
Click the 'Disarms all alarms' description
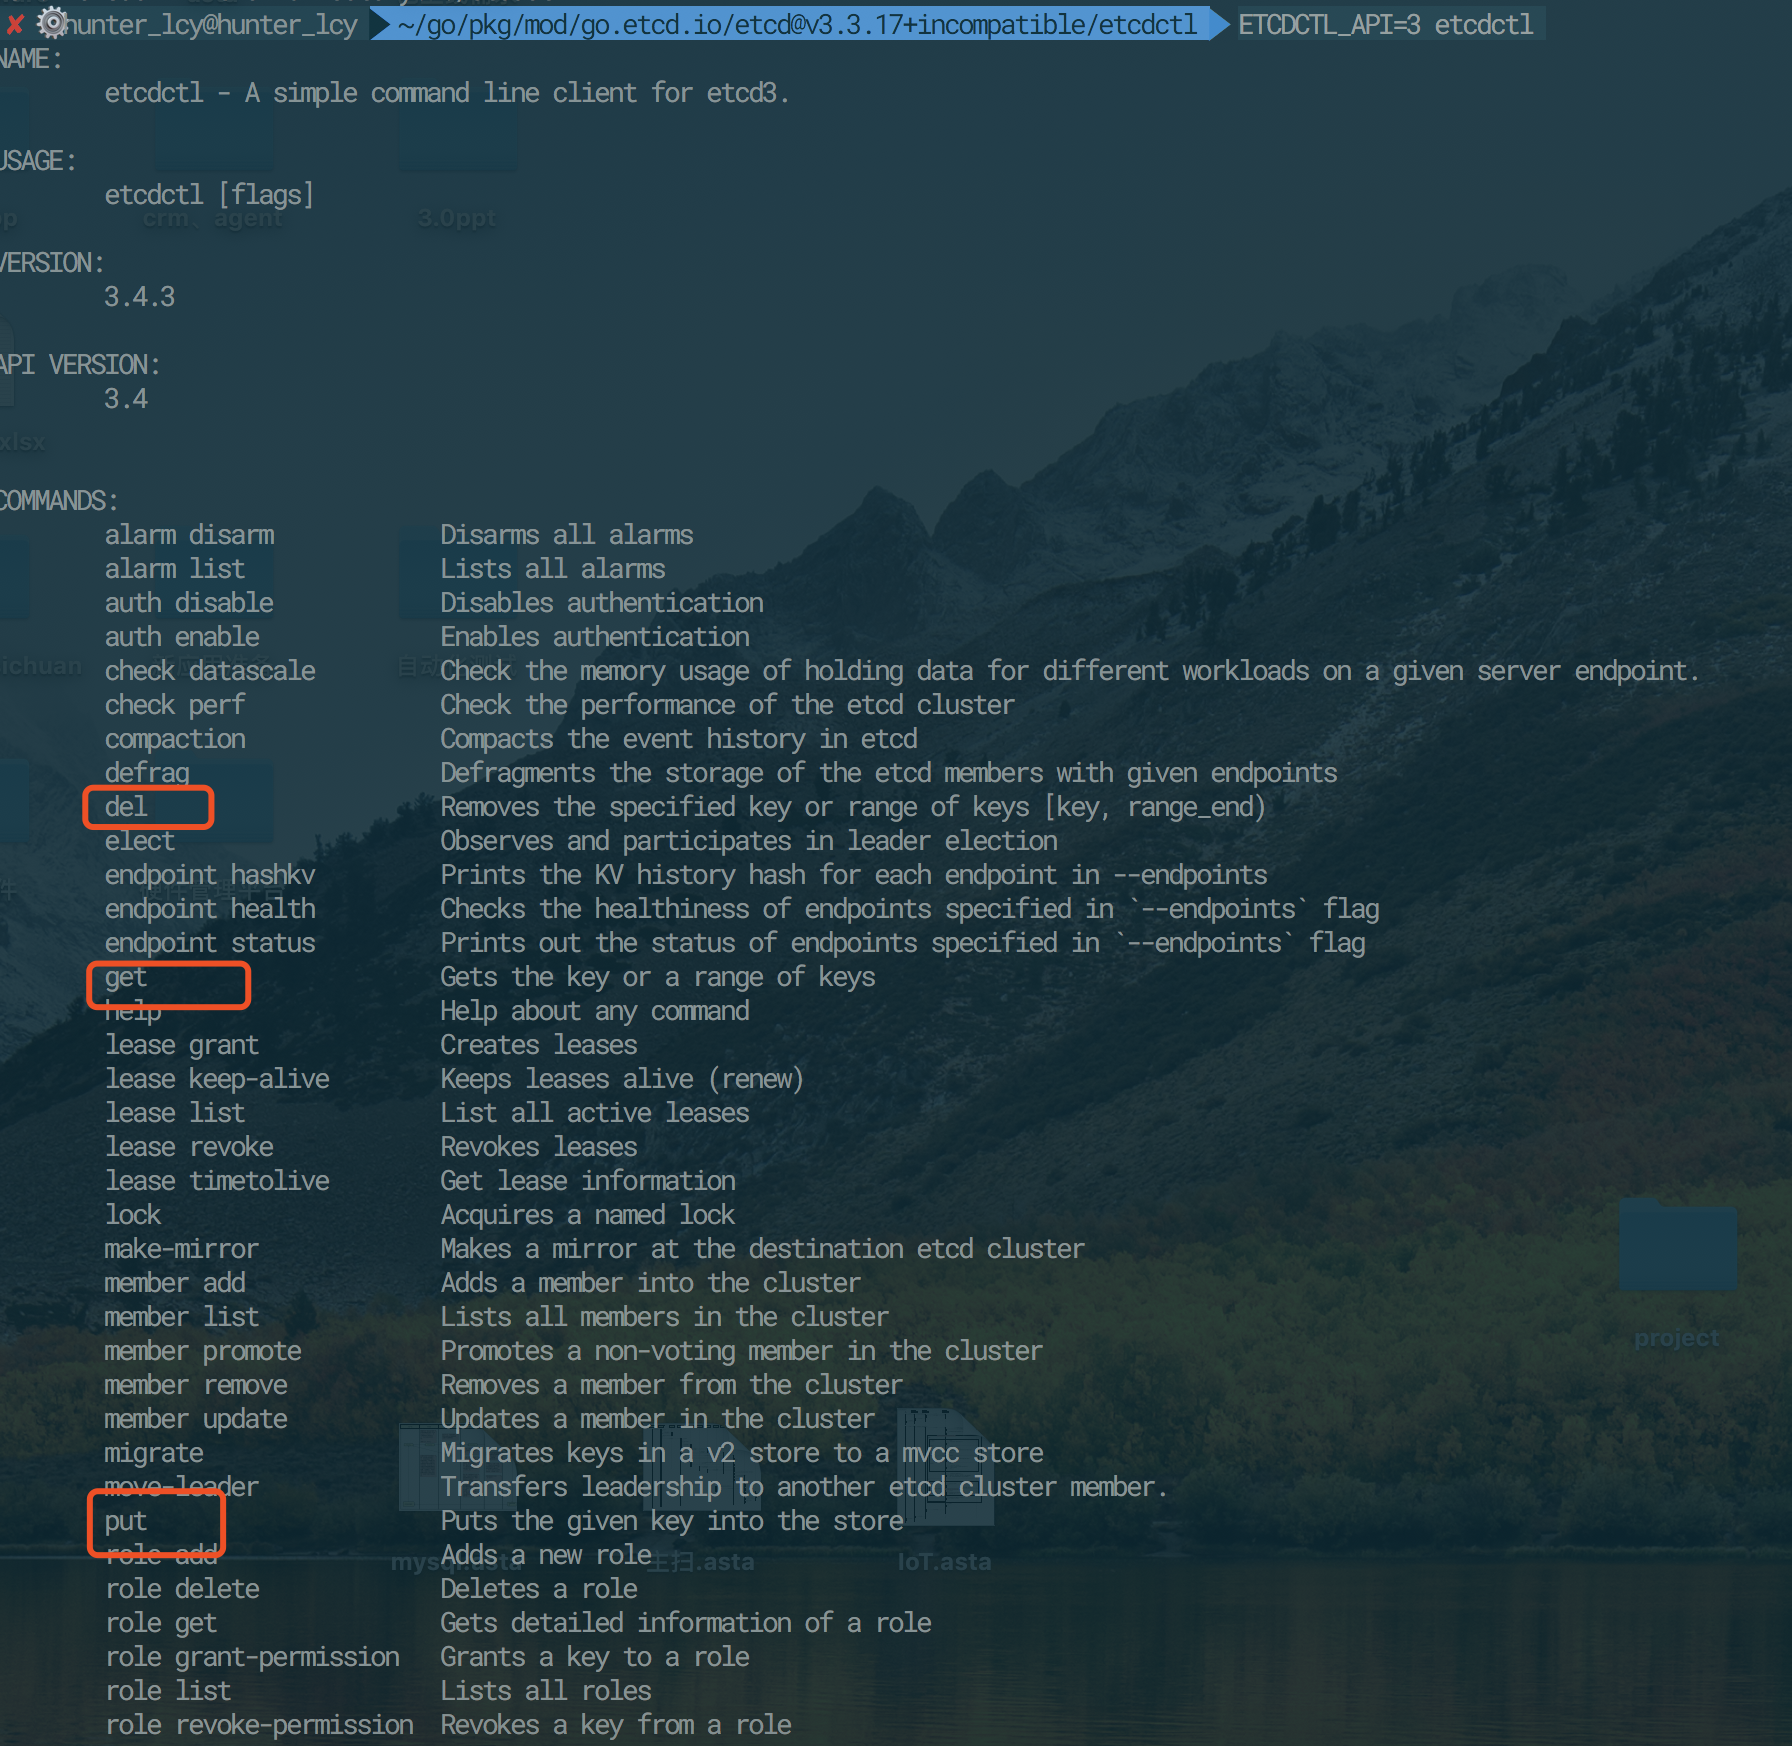coord(567,535)
